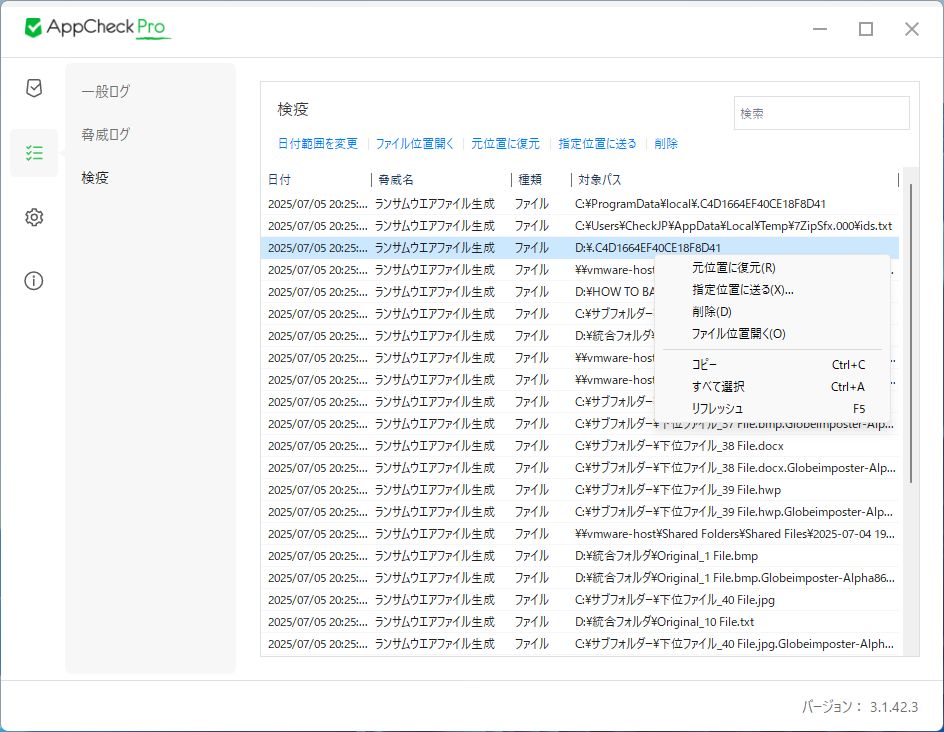944x732 pixels.
Task: Open the information circle icon
Action: pyautogui.click(x=34, y=280)
